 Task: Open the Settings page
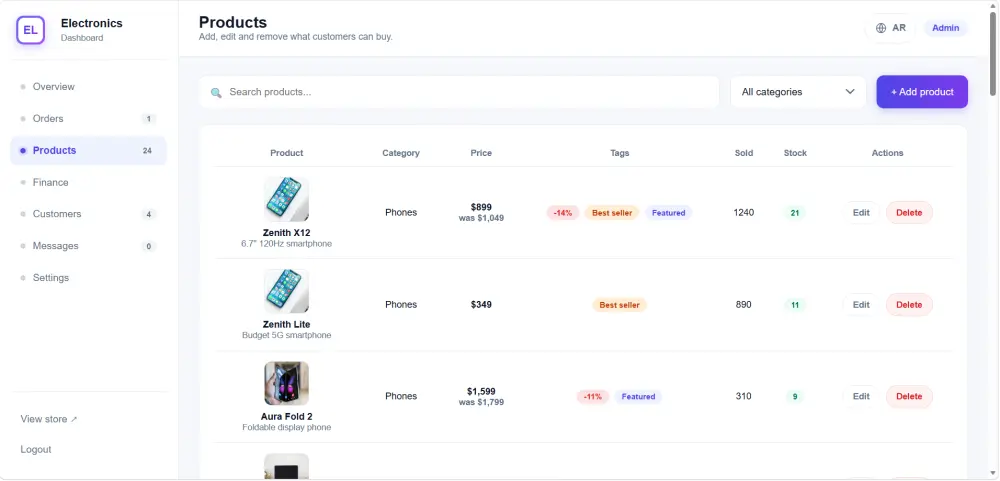click(88, 278)
